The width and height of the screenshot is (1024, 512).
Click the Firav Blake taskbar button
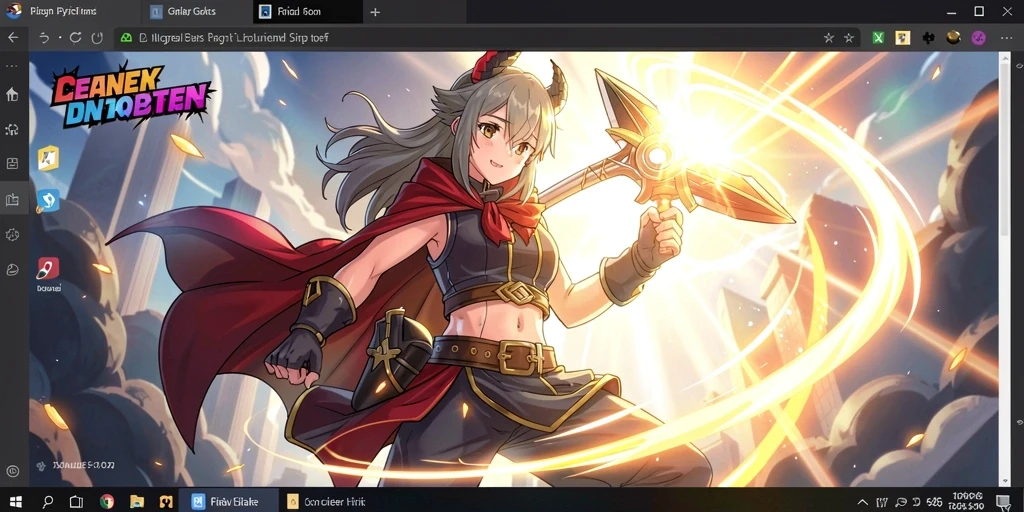pyautogui.click(x=229, y=502)
